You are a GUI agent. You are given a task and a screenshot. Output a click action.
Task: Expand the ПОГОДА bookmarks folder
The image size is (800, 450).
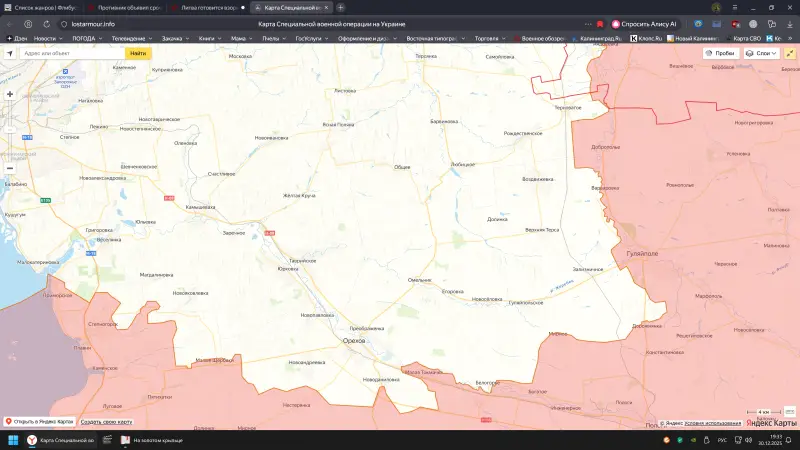(x=88, y=38)
